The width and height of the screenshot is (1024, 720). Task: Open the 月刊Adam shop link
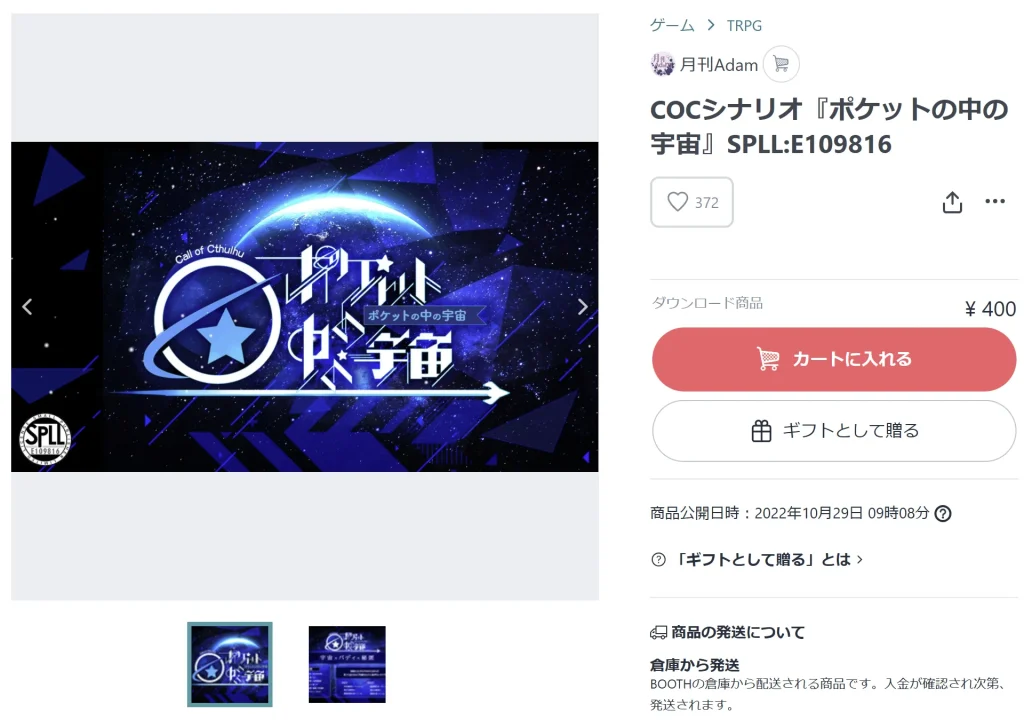click(x=718, y=65)
